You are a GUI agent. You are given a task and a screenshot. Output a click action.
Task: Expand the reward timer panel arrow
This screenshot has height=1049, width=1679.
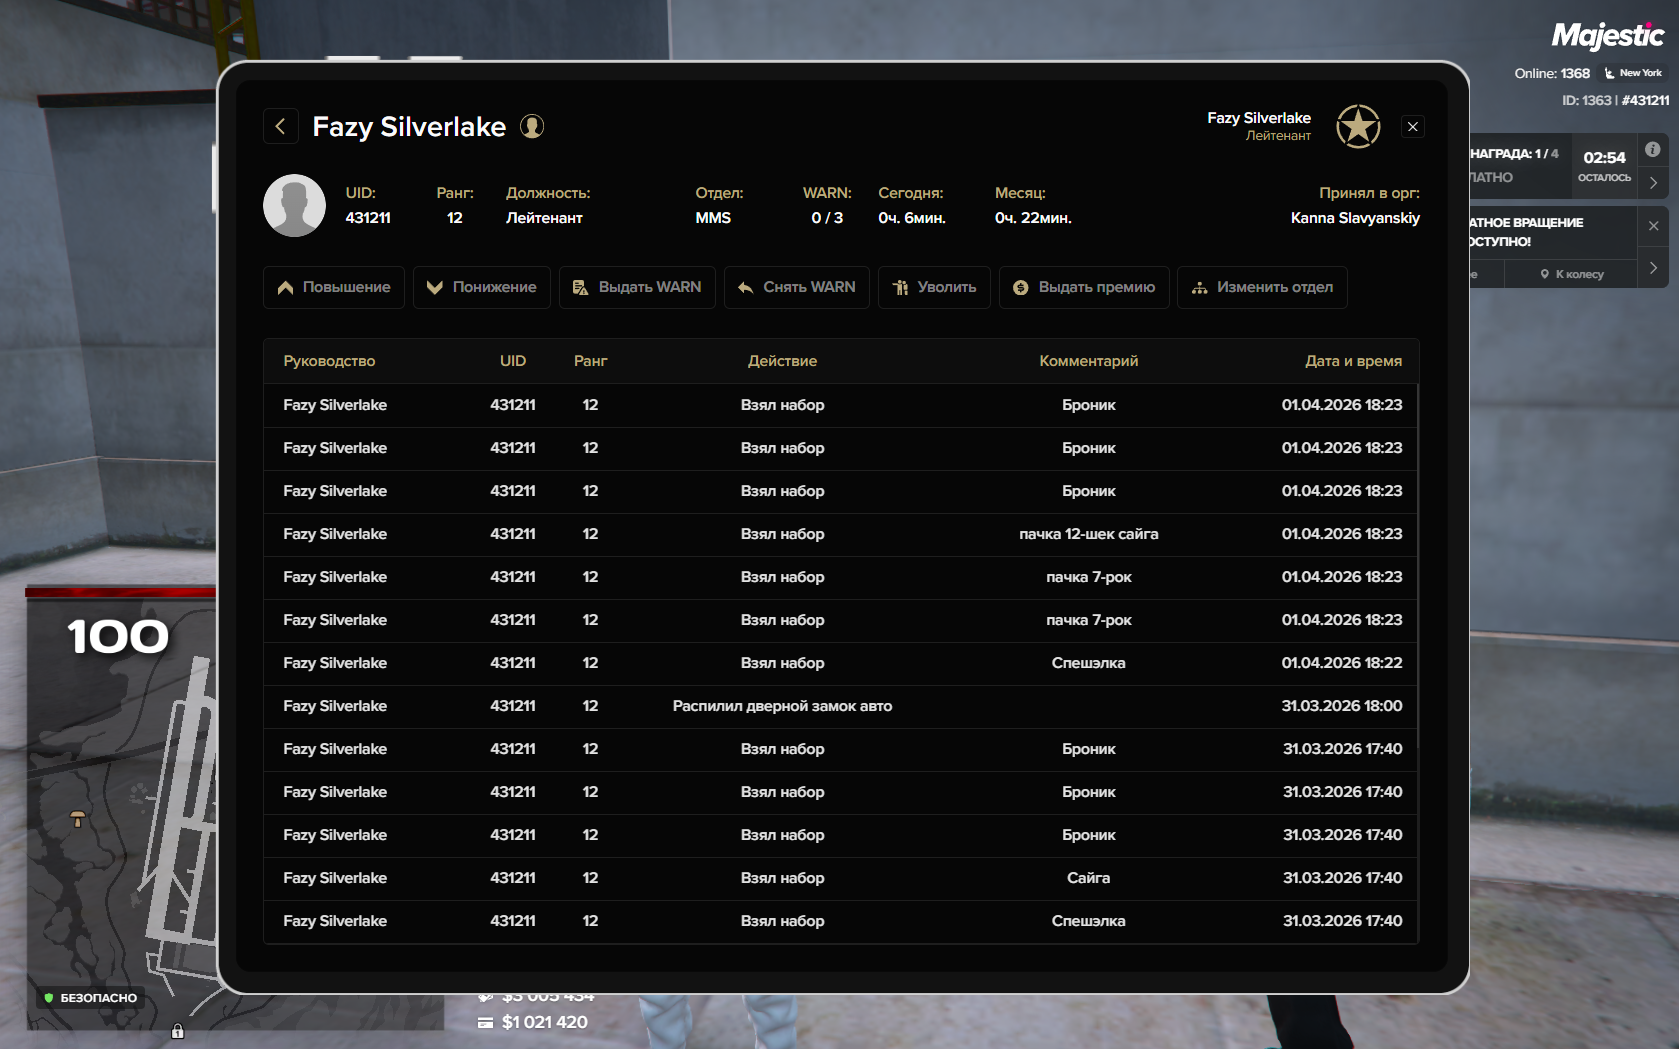(x=1653, y=183)
